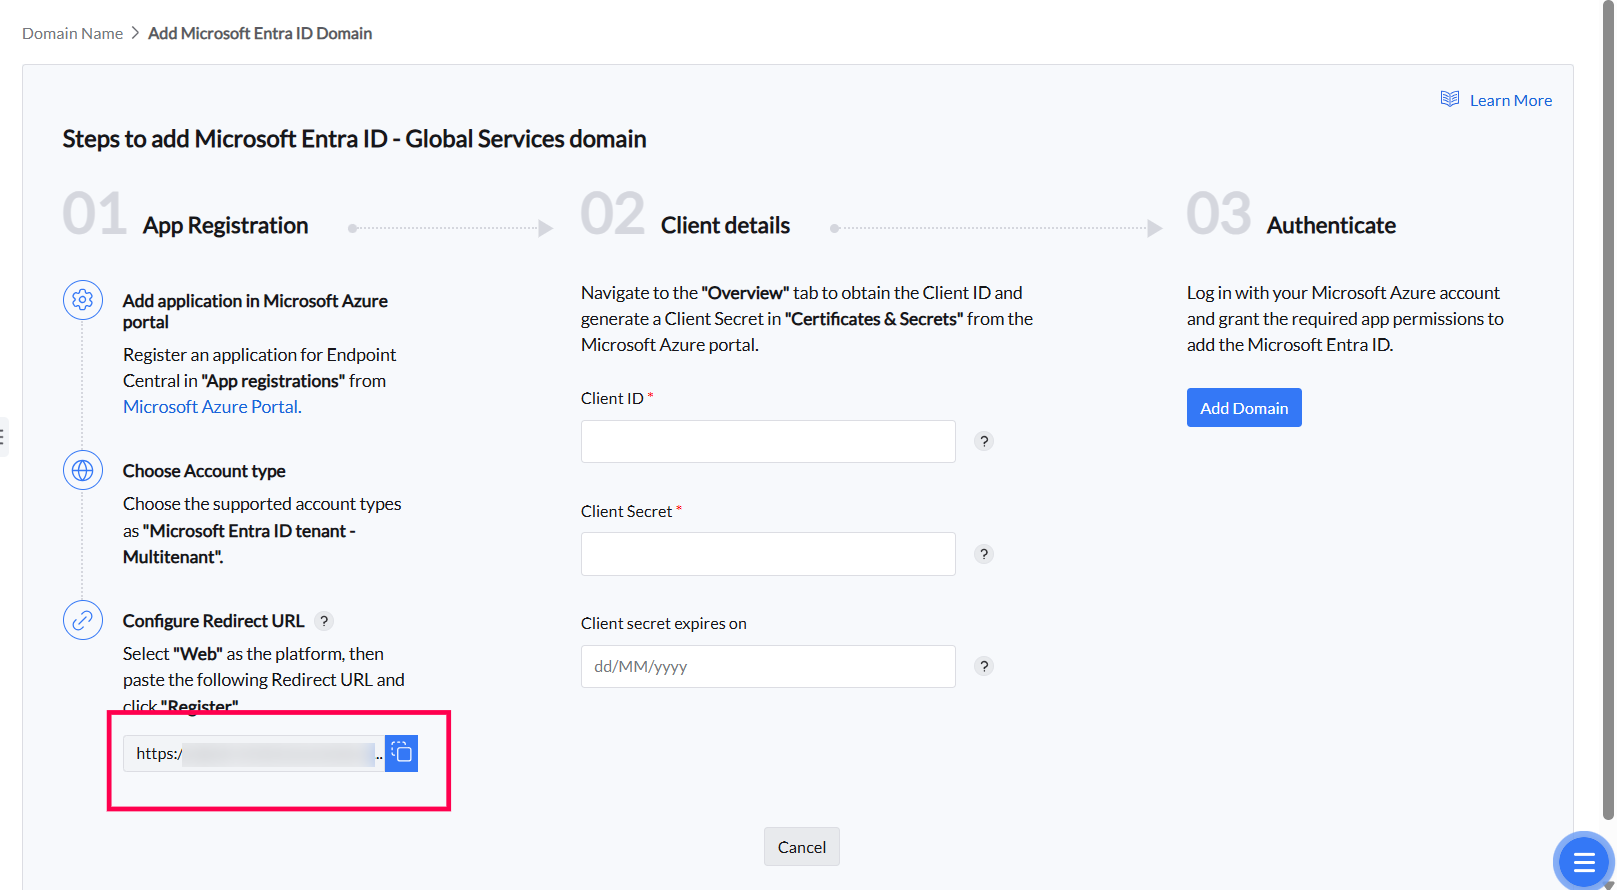Click into the Client Secret field
This screenshot has width=1617, height=890.
click(x=768, y=554)
